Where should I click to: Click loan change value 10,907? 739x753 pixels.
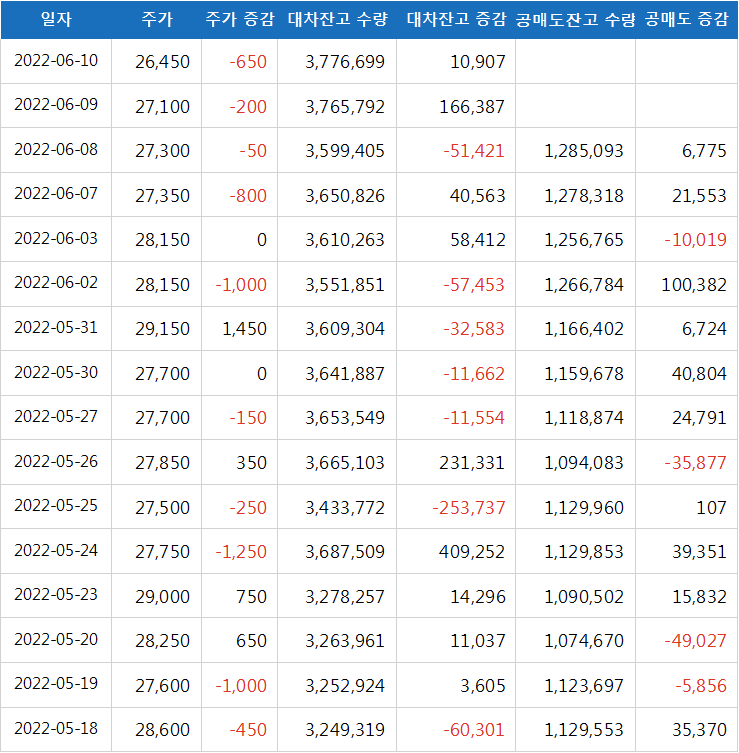[478, 62]
